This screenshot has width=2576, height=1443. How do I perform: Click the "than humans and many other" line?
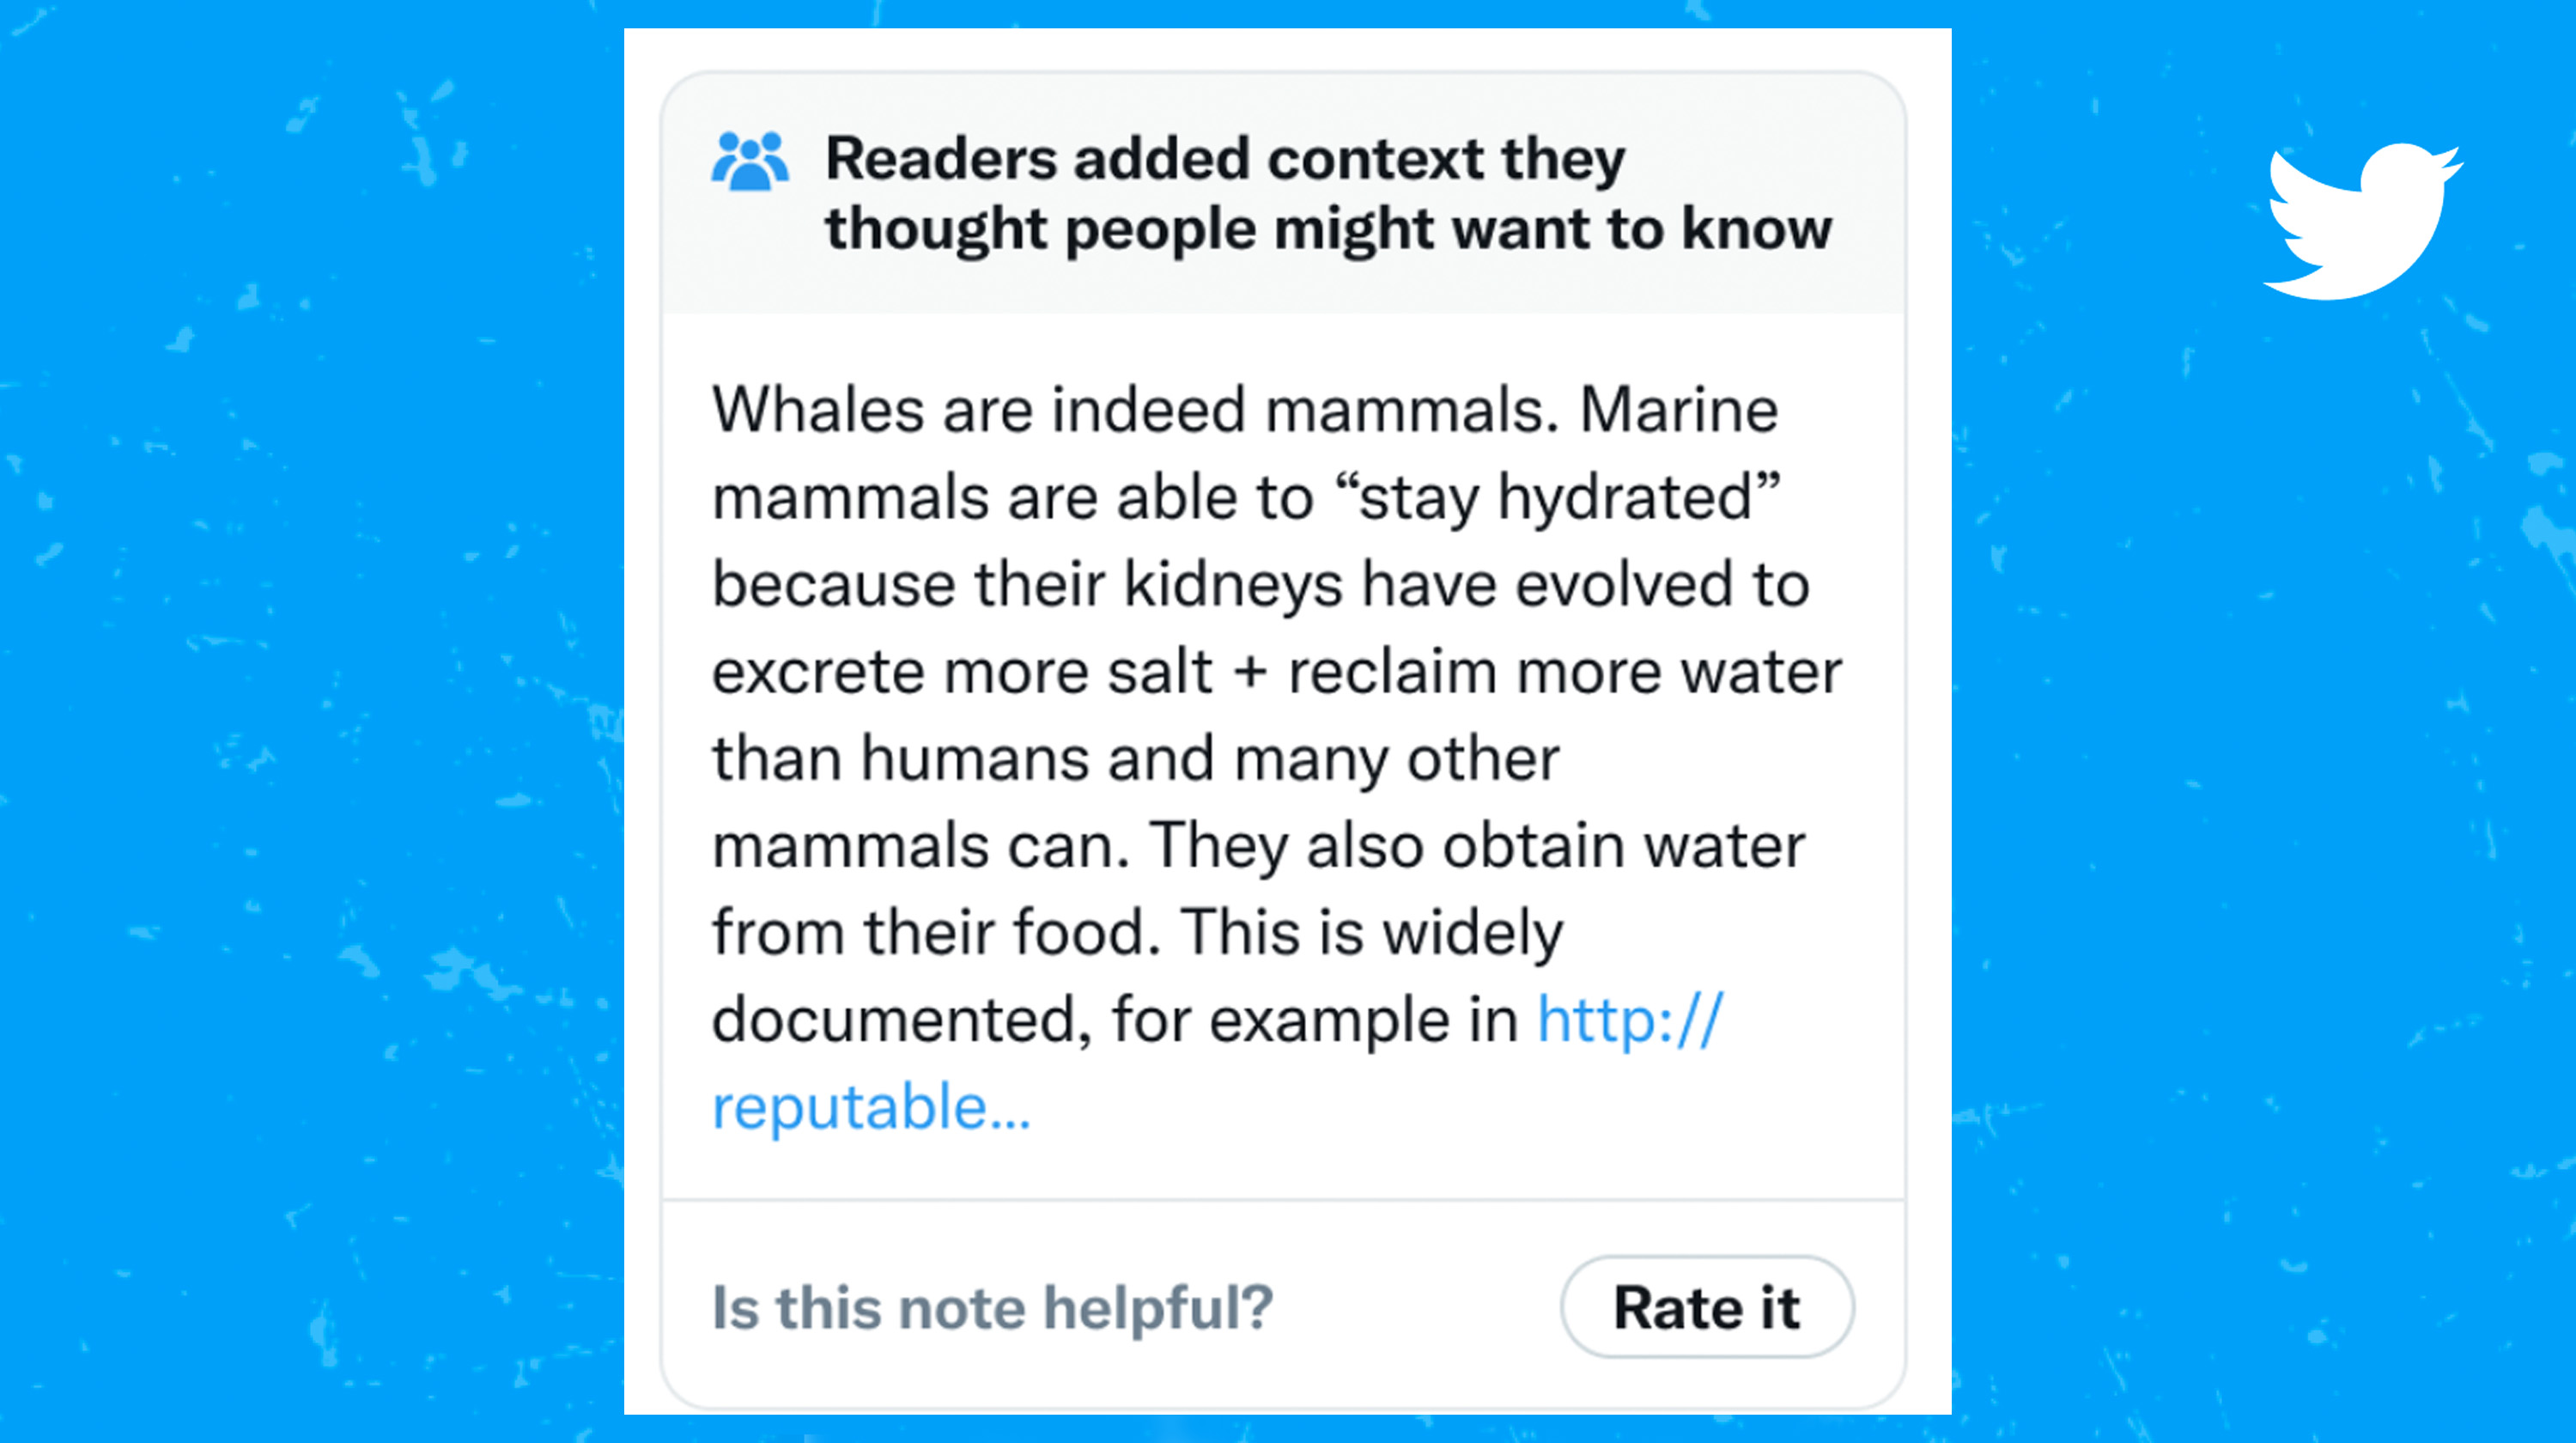[1135, 758]
